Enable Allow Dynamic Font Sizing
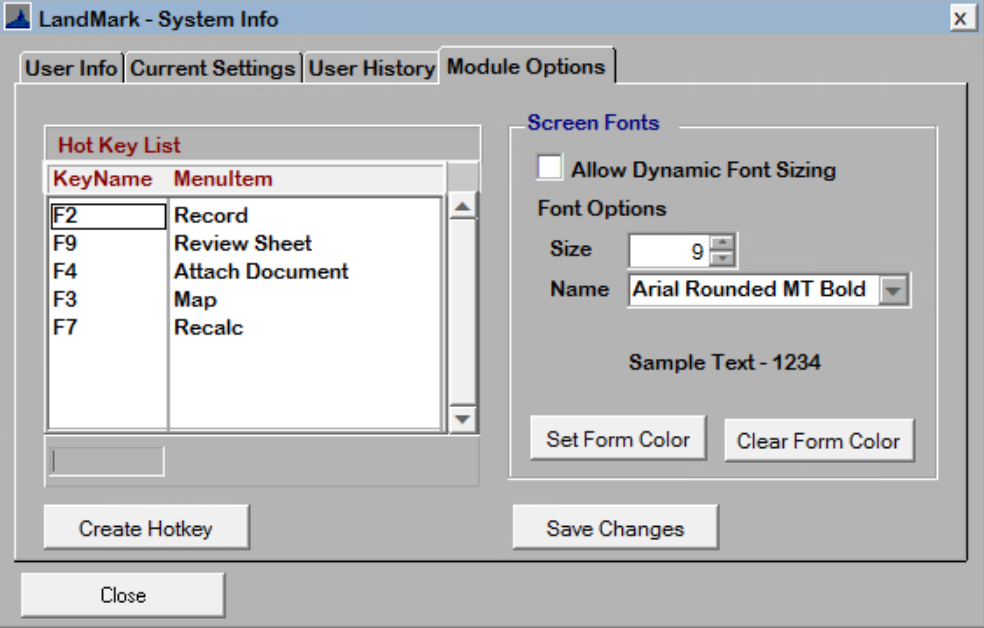984x628 pixels. 548,170
